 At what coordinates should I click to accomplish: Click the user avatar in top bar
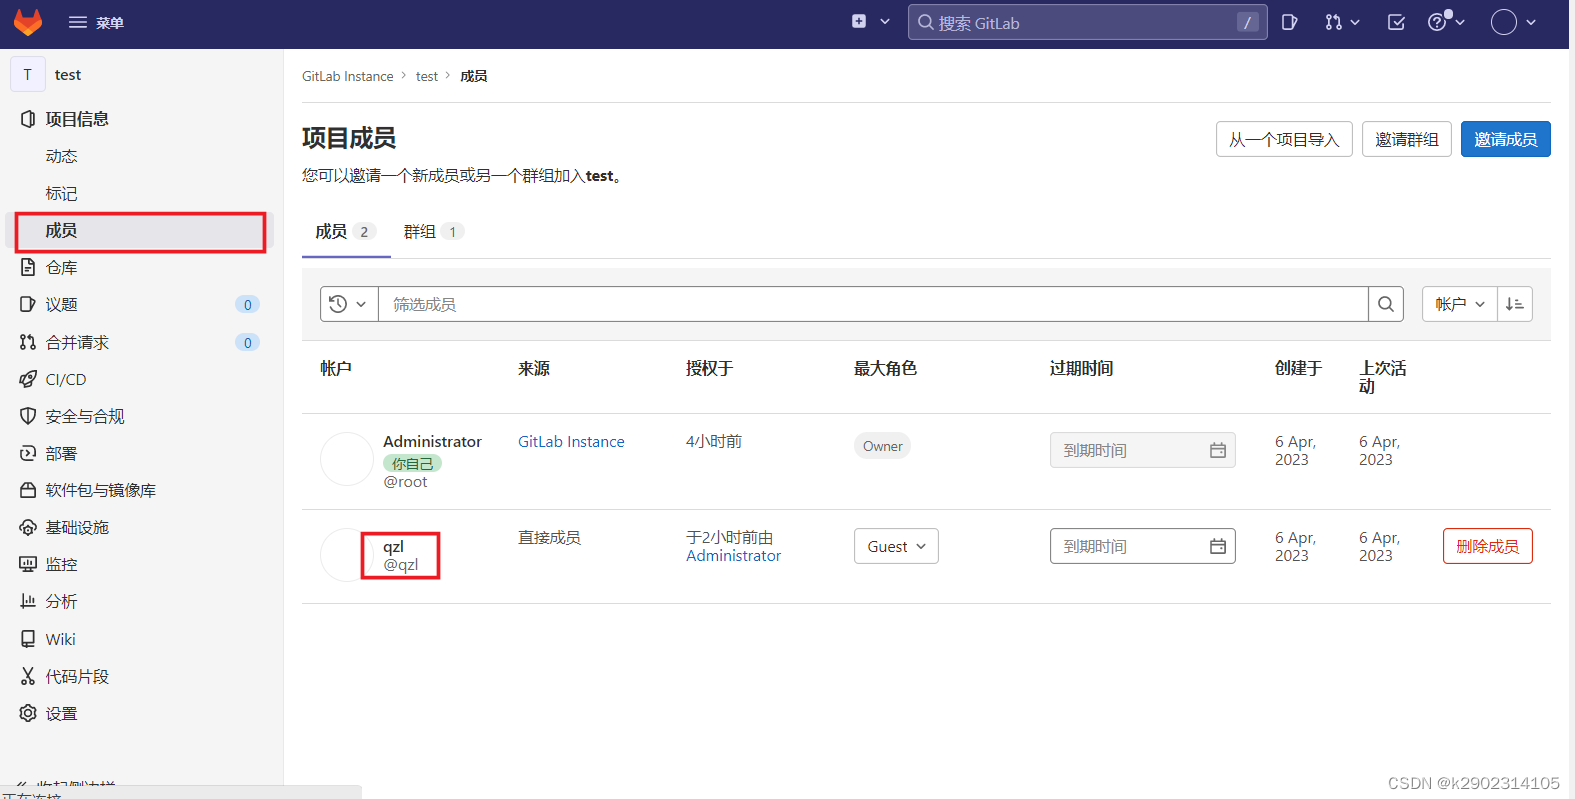click(x=1504, y=22)
